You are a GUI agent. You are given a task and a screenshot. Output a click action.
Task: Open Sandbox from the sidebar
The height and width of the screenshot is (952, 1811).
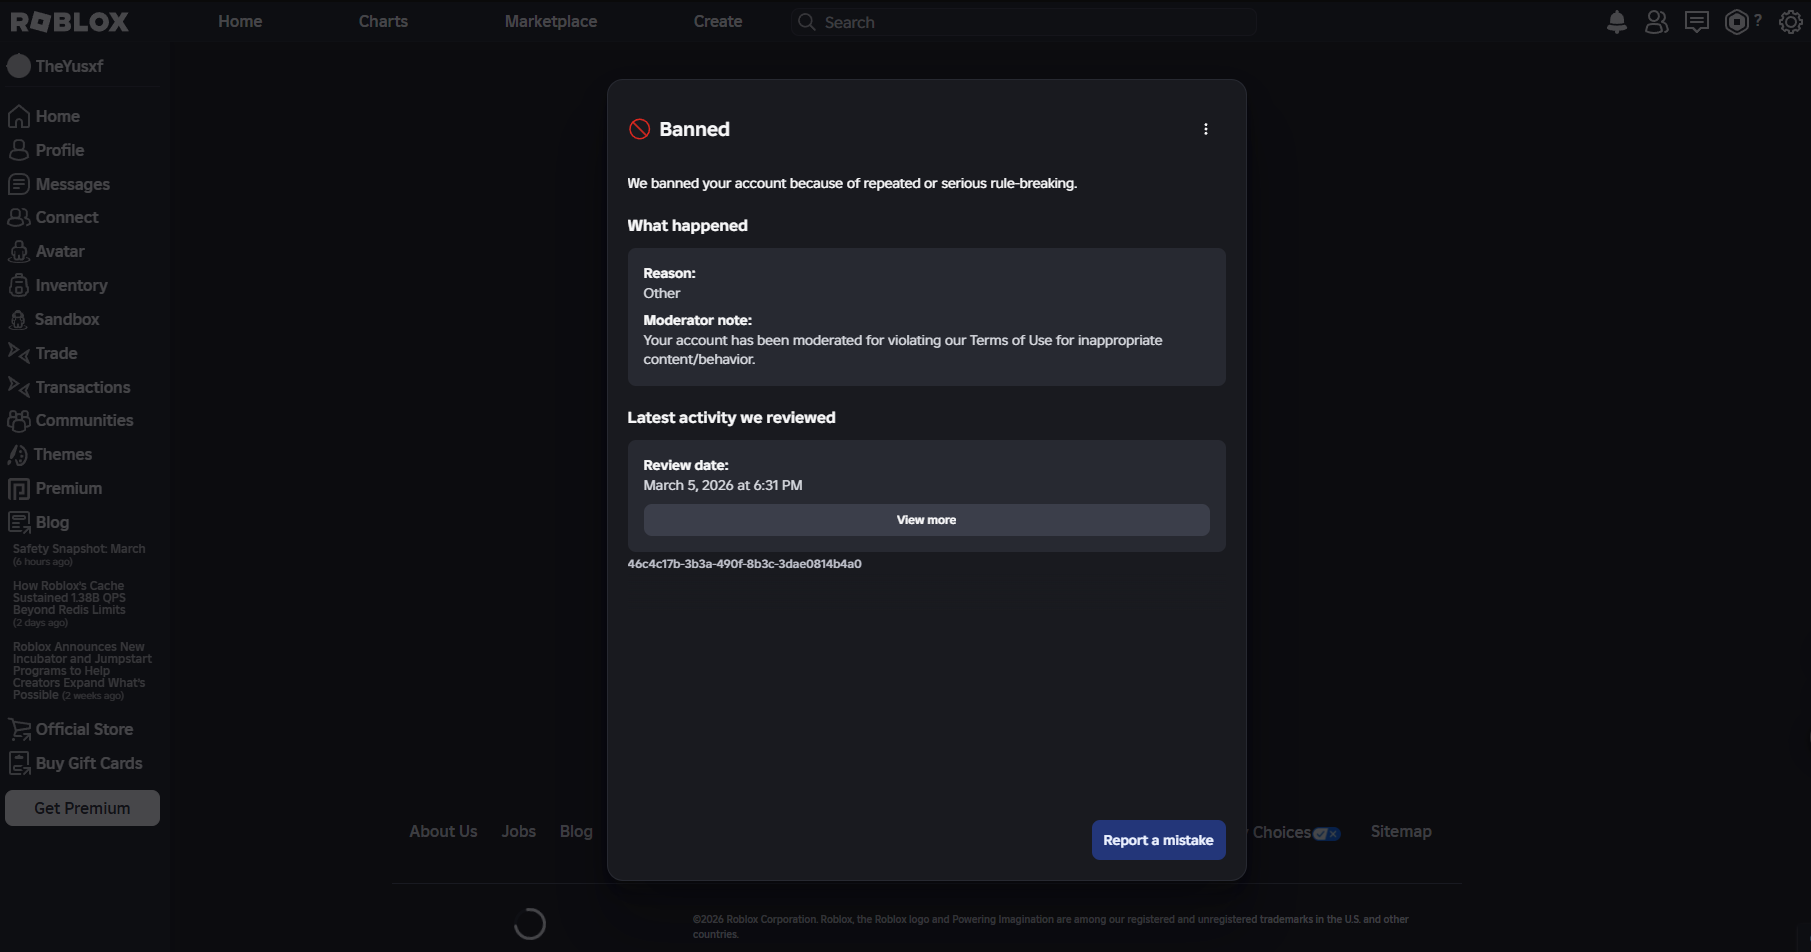point(54,319)
